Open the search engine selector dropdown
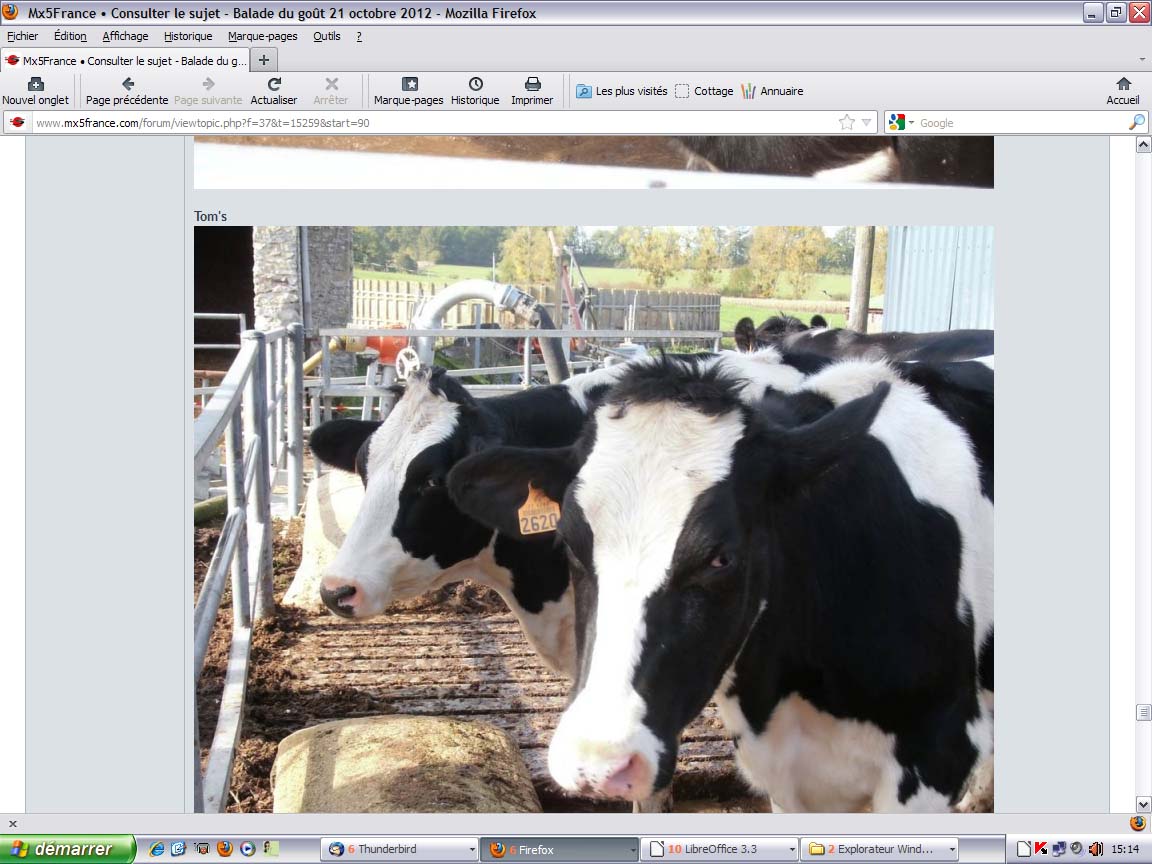The width and height of the screenshot is (1152, 864). tap(901, 123)
